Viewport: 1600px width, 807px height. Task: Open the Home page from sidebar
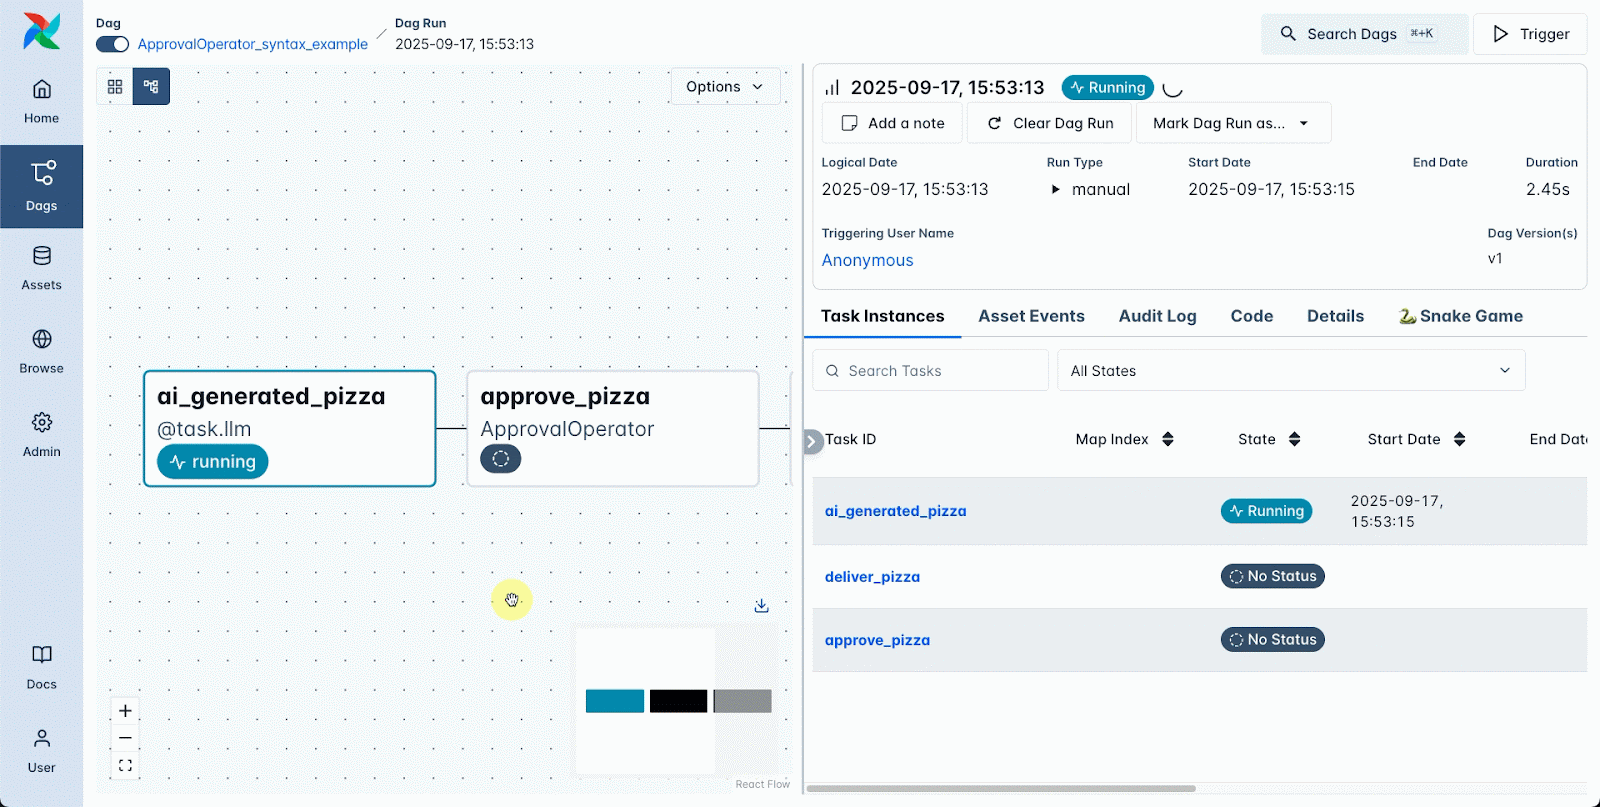pos(41,101)
